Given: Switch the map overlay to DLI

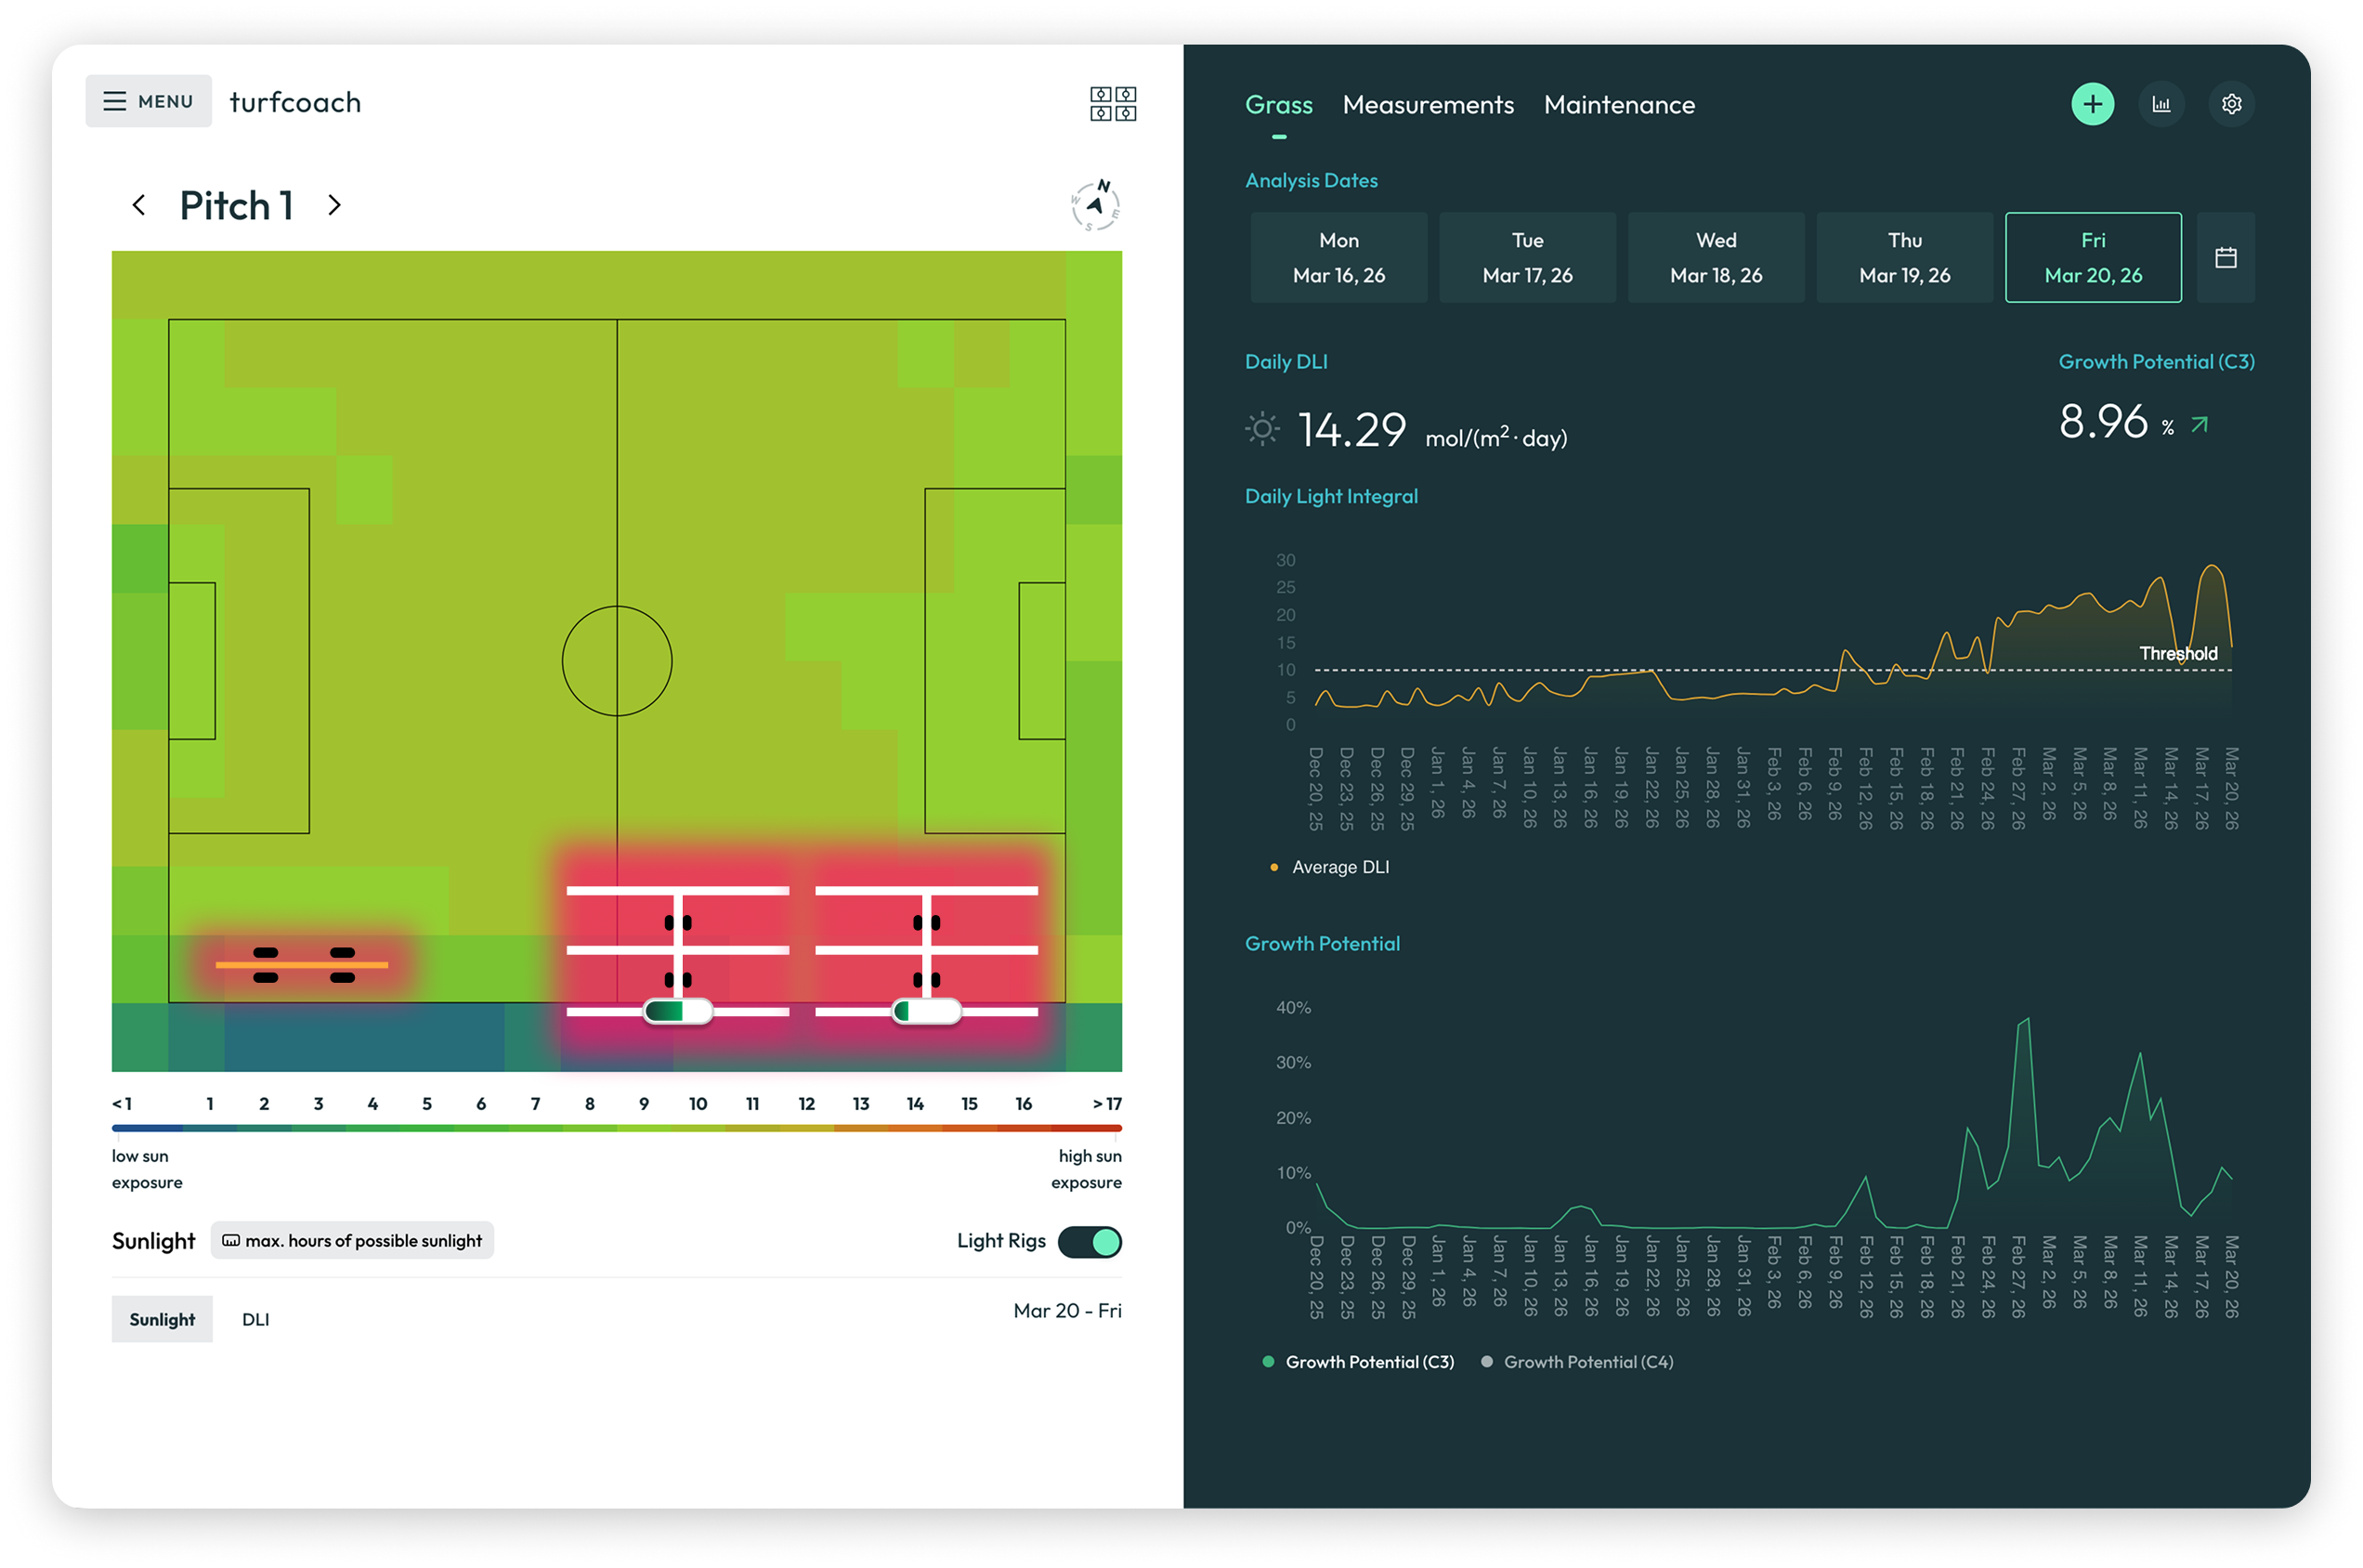Looking at the screenshot, I should 255,1319.
